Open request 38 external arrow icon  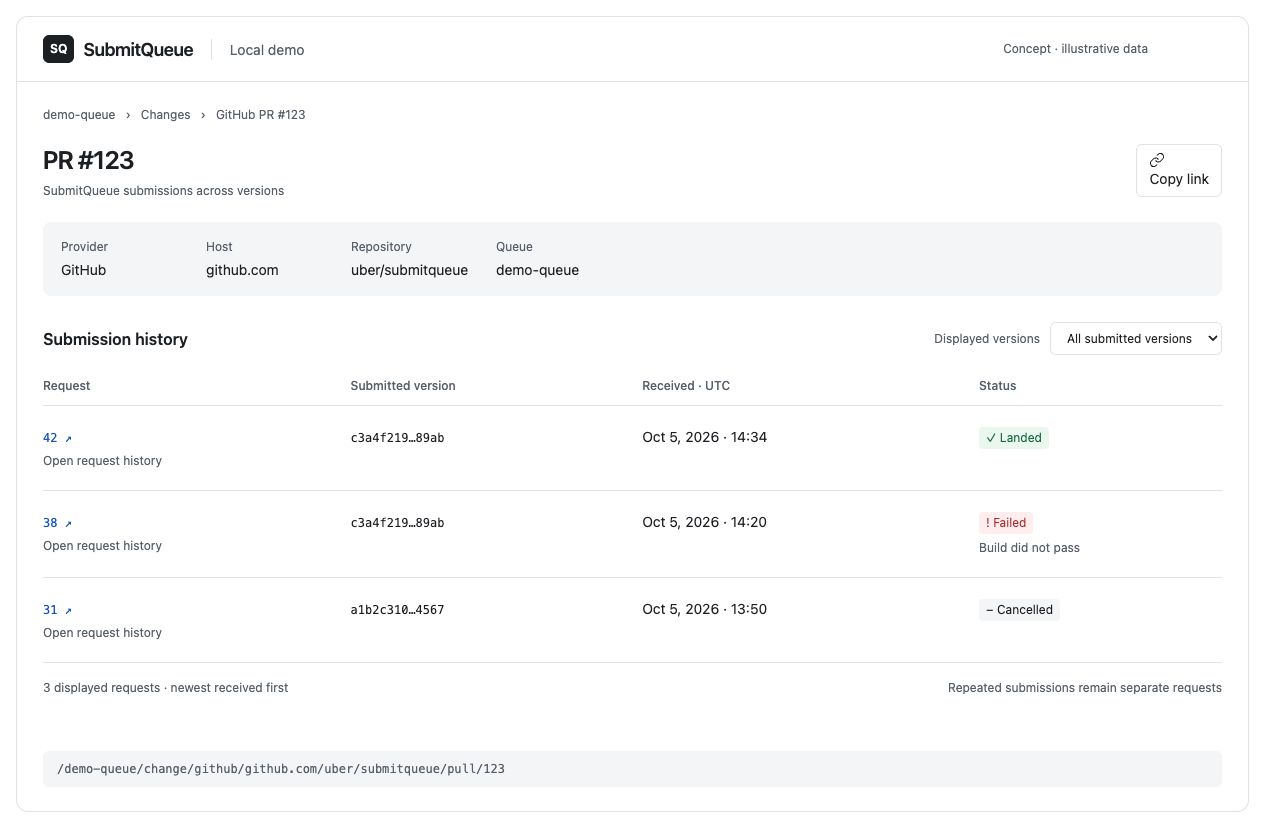pyautogui.click(x=68, y=523)
